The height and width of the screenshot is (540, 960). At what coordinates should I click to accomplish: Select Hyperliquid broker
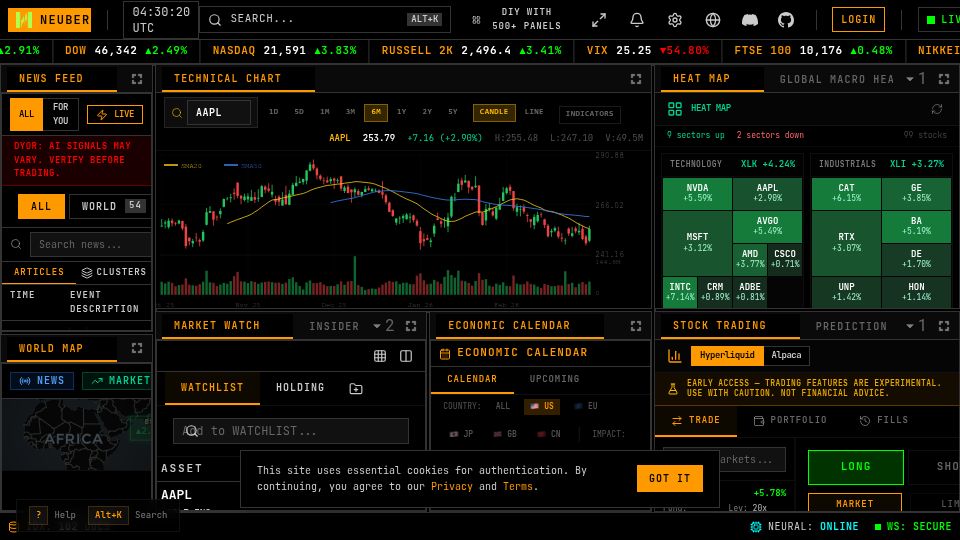(727, 355)
